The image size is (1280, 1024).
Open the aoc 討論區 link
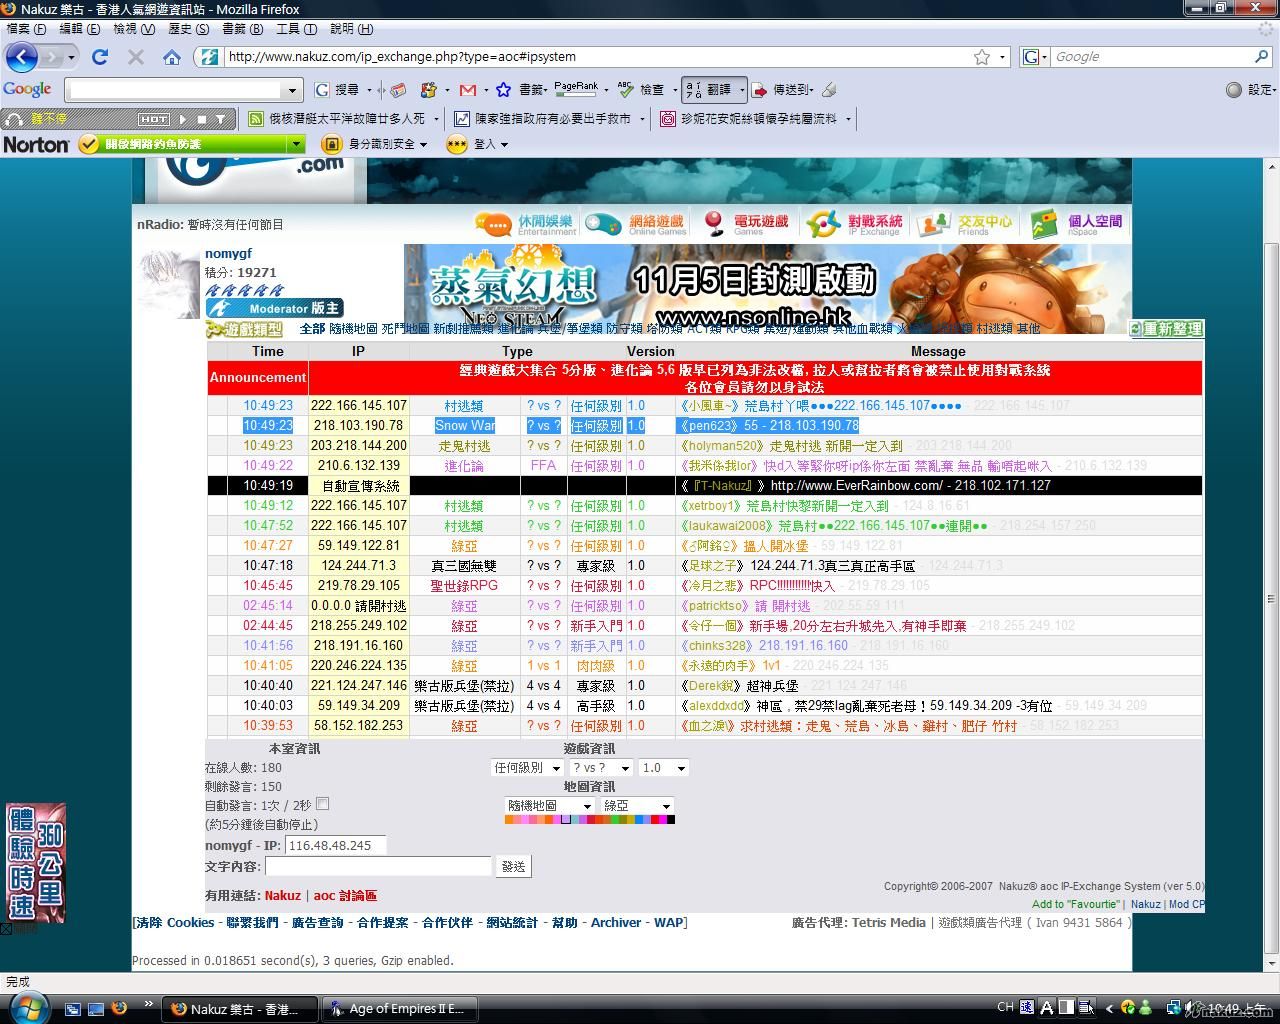click(345, 896)
